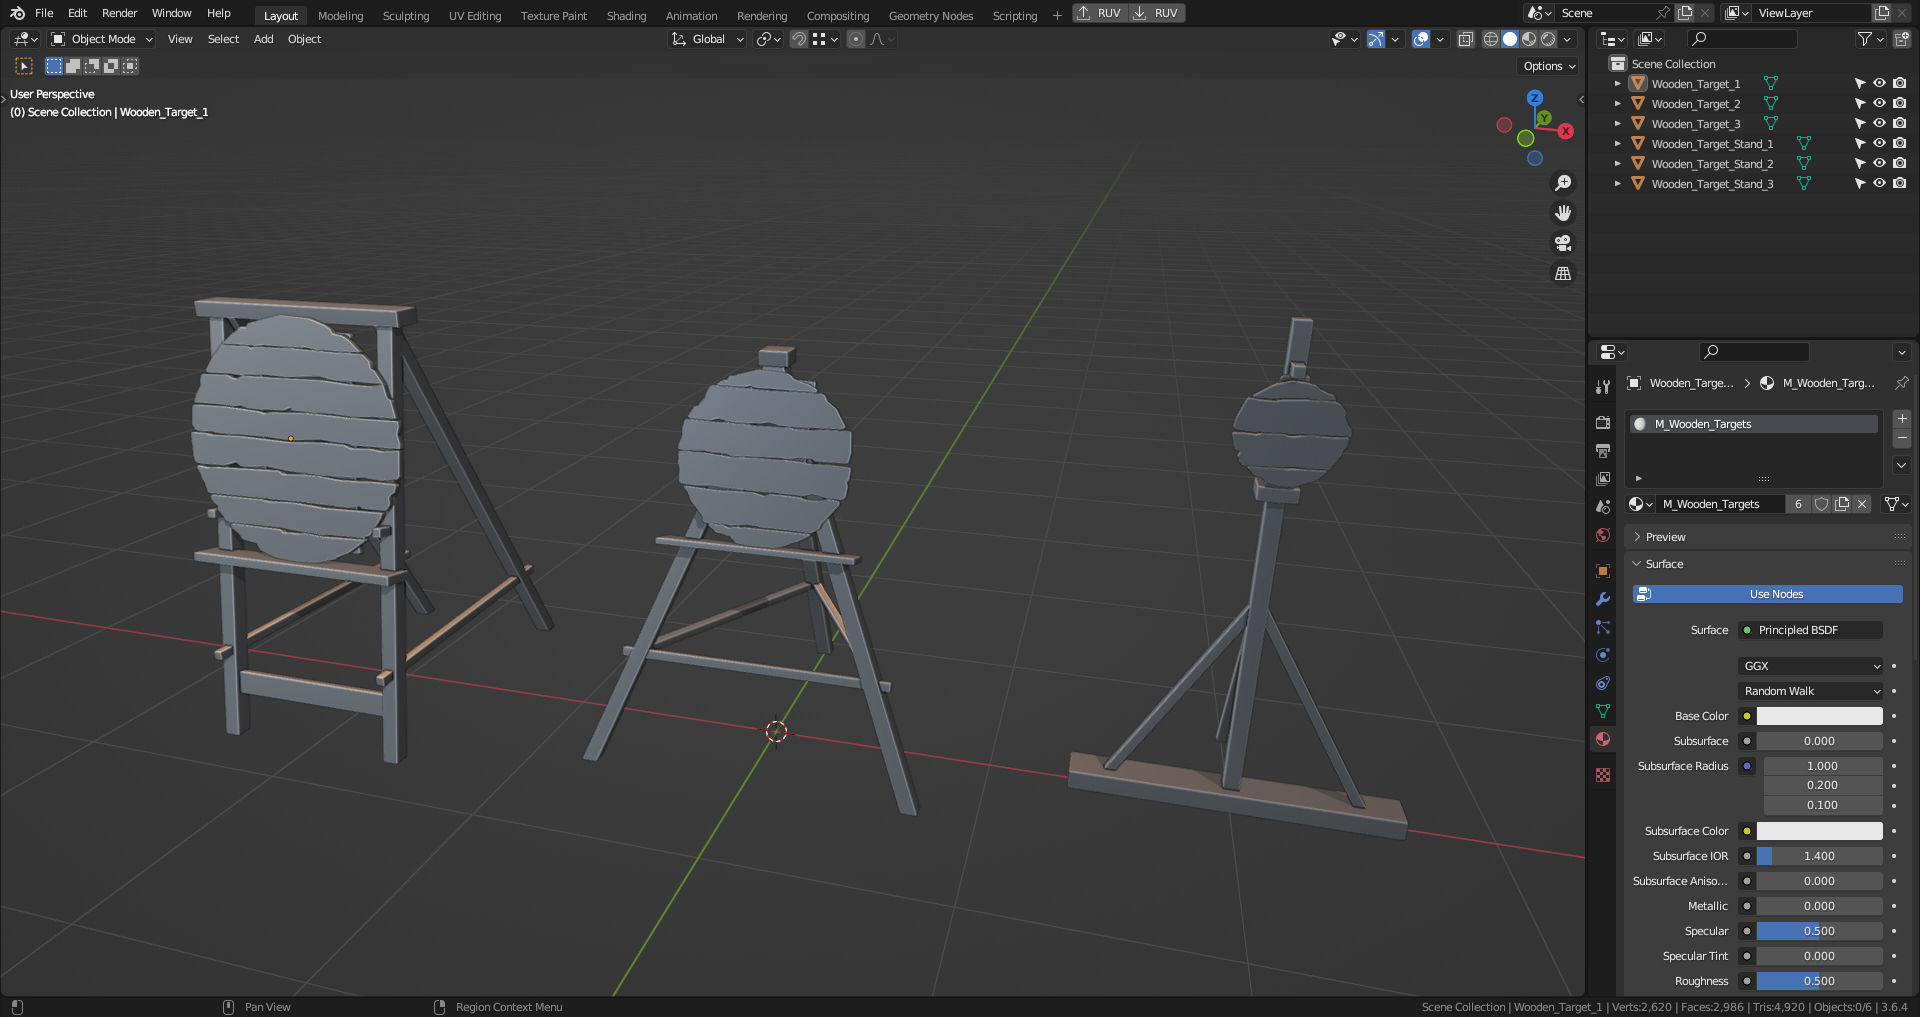This screenshot has width=1920, height=1017.
Task: Click the pan hand viewport gizmo
Action: pyautogui.click(x=1563, y=213)
